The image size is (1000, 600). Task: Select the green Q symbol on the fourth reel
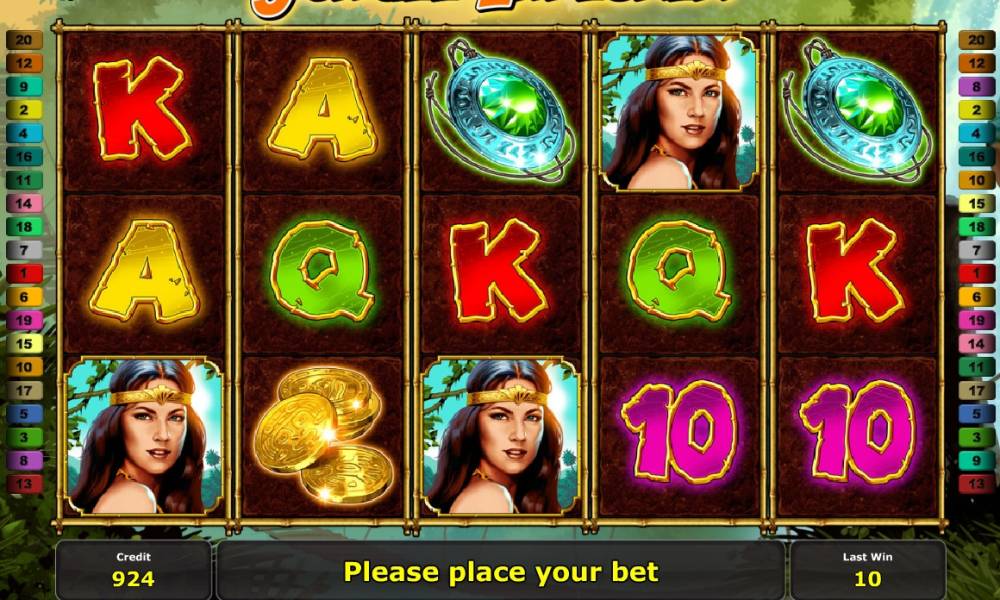pyautogui.click(x=679, y=271)
